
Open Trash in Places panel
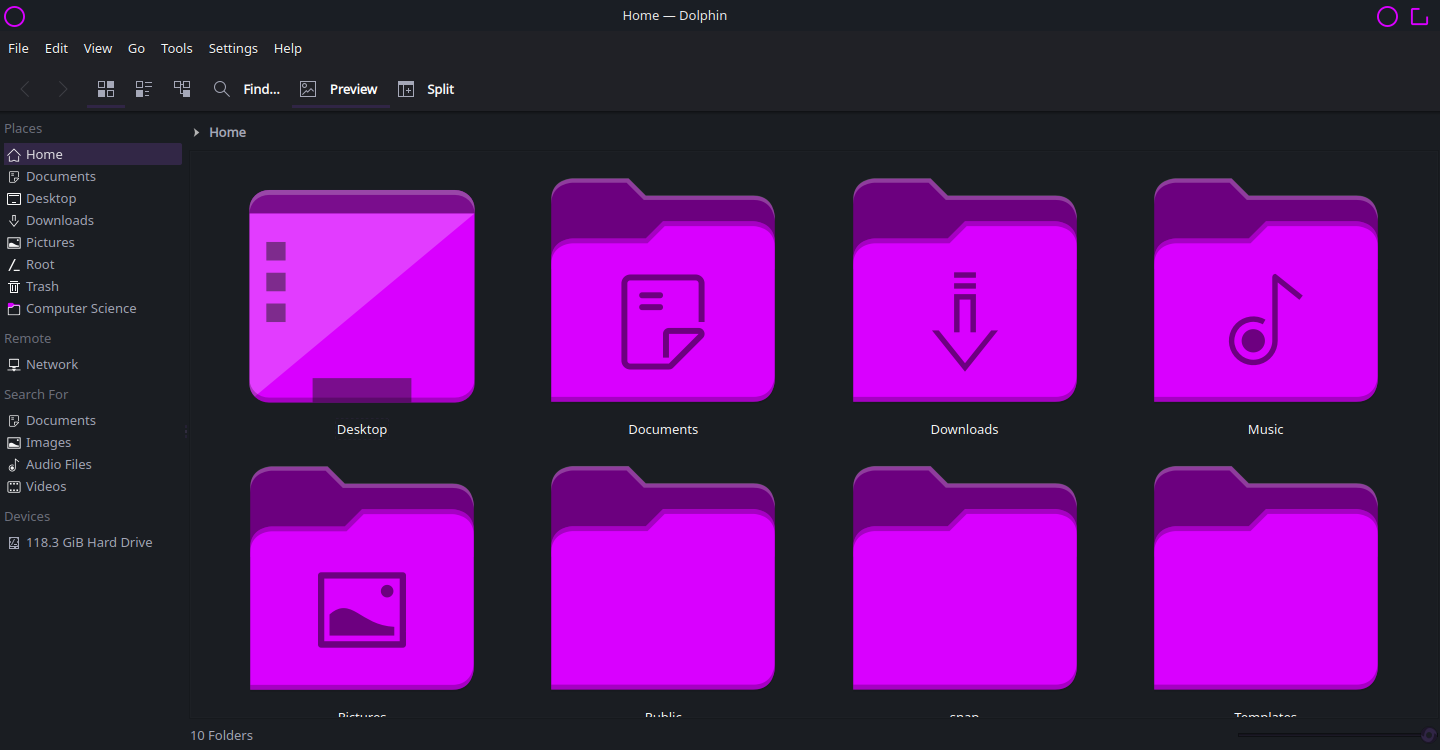93,286
